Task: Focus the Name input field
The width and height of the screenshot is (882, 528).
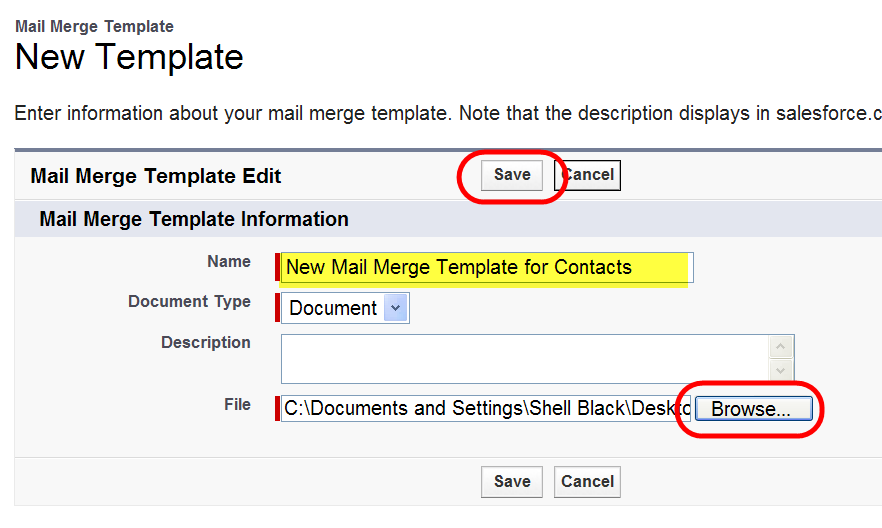Action: pos(487,268)
